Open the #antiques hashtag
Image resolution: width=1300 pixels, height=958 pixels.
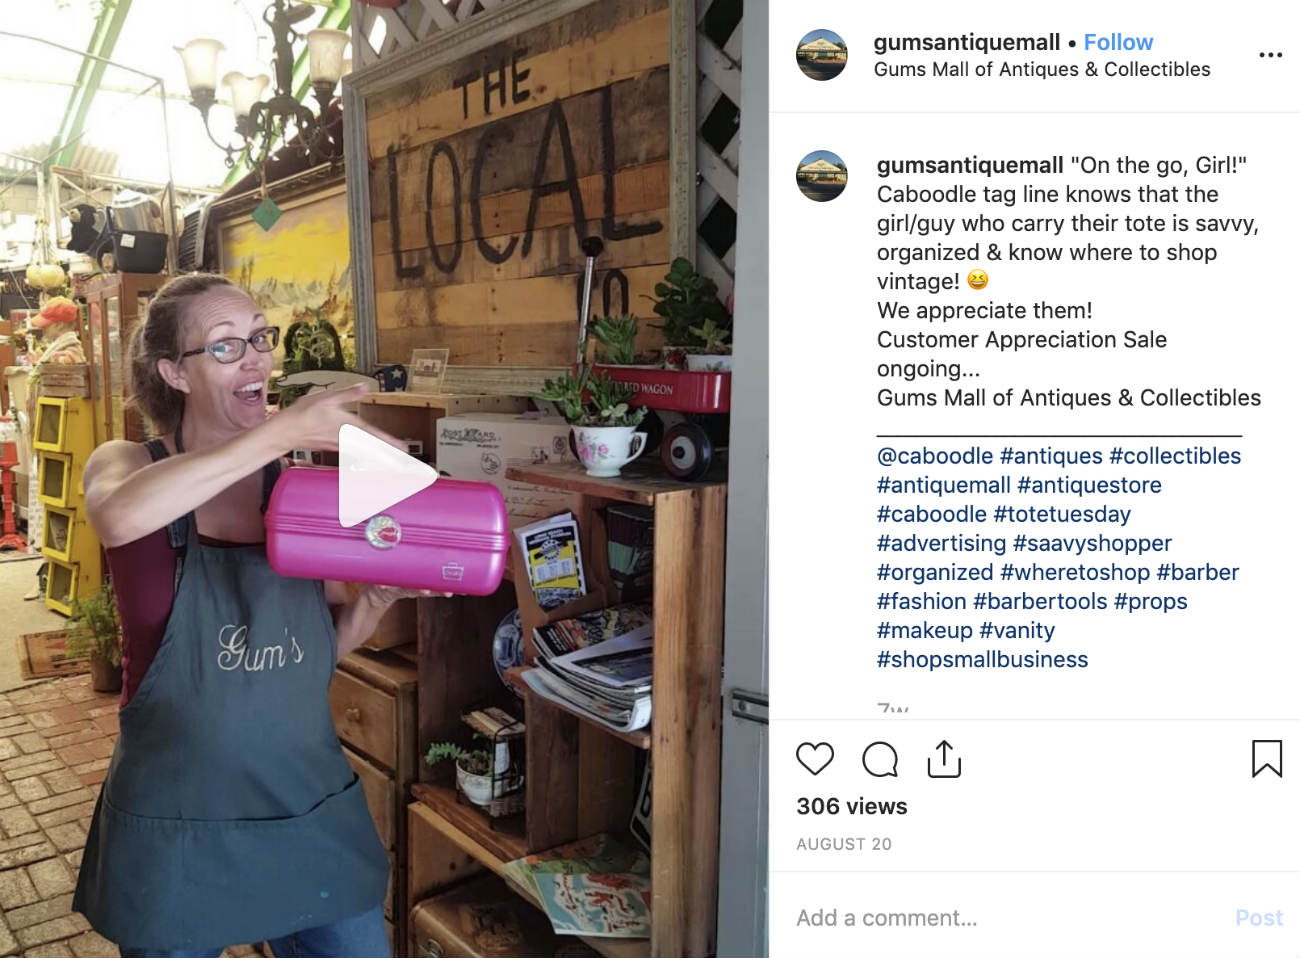tap(1051, 456)
